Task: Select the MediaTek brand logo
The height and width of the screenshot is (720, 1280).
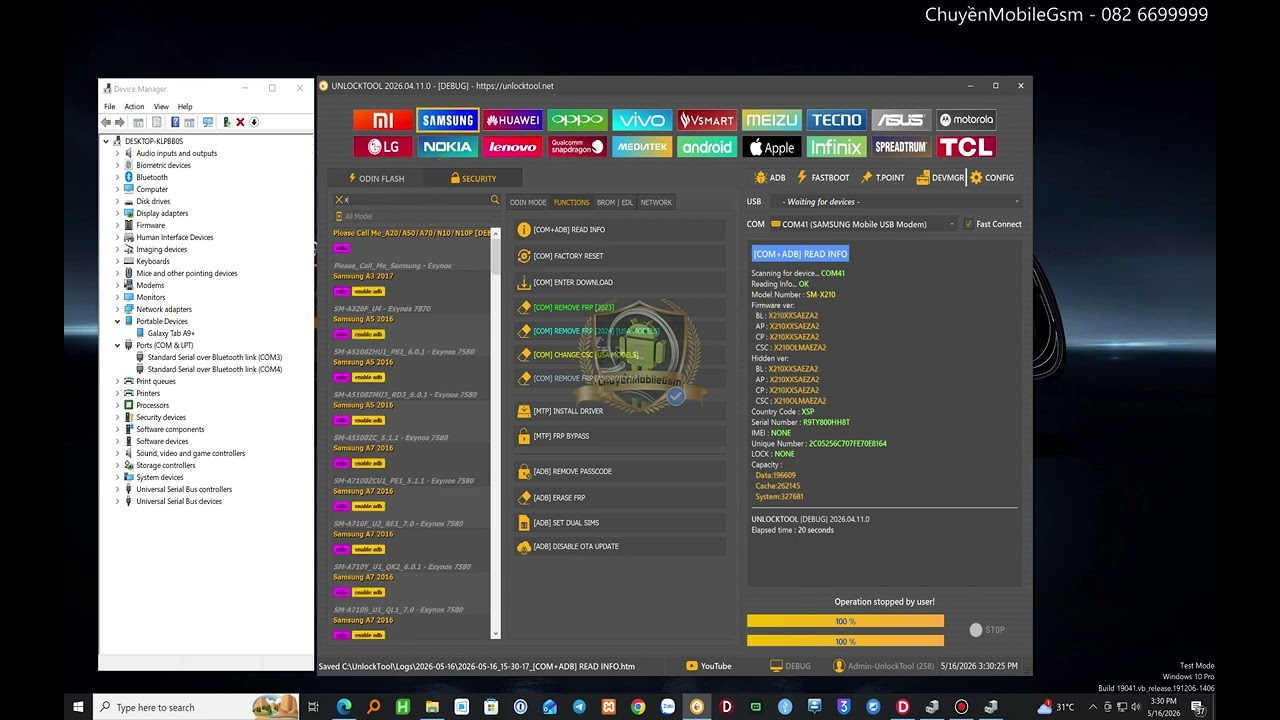Action: 642,147
